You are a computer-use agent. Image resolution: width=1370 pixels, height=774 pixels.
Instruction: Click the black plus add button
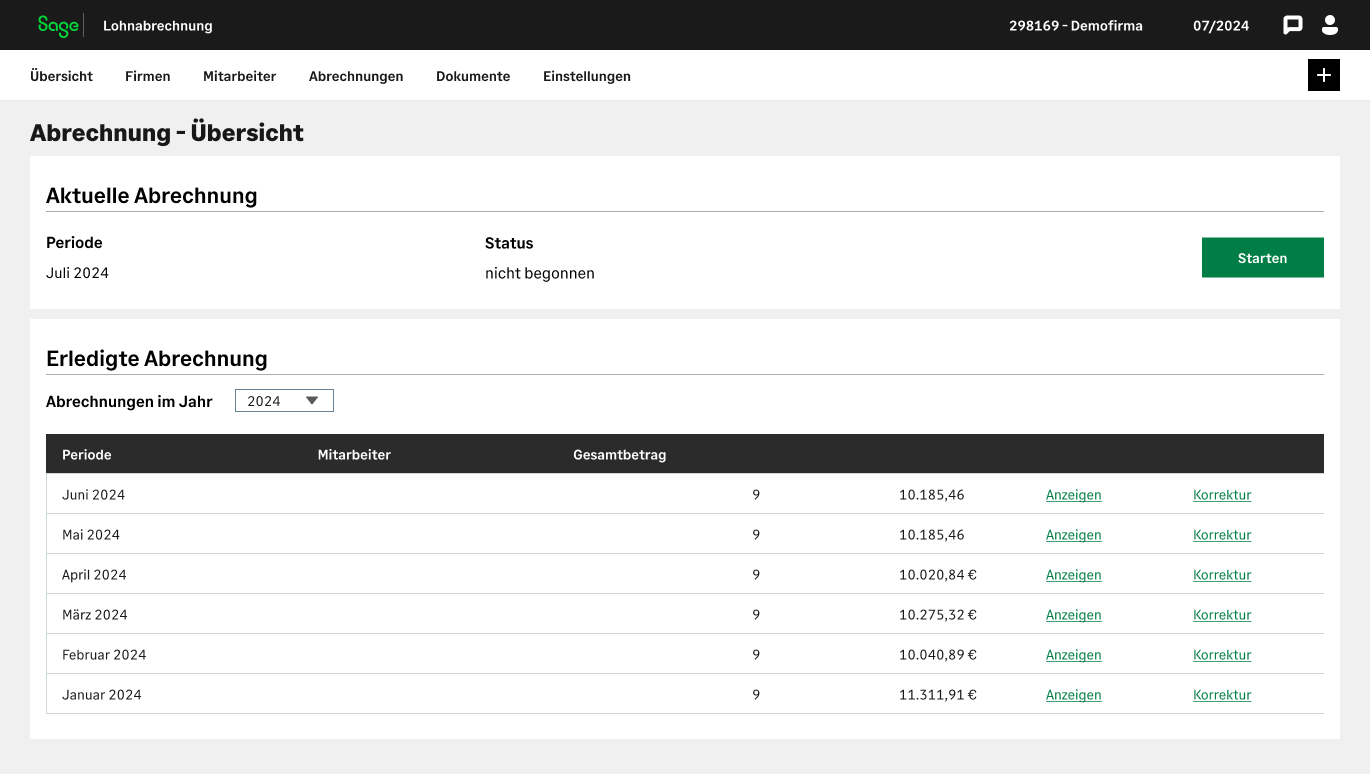click(1323, 76)
